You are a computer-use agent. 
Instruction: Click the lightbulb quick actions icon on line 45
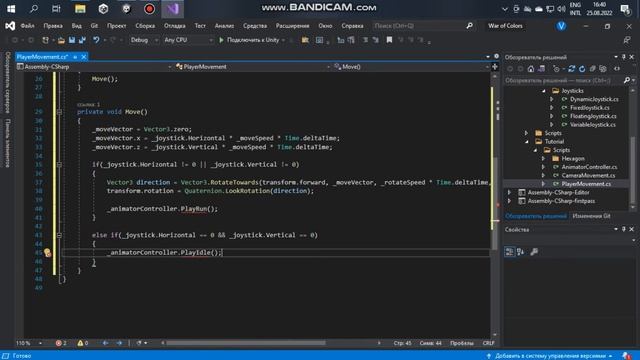click(47, 253)
